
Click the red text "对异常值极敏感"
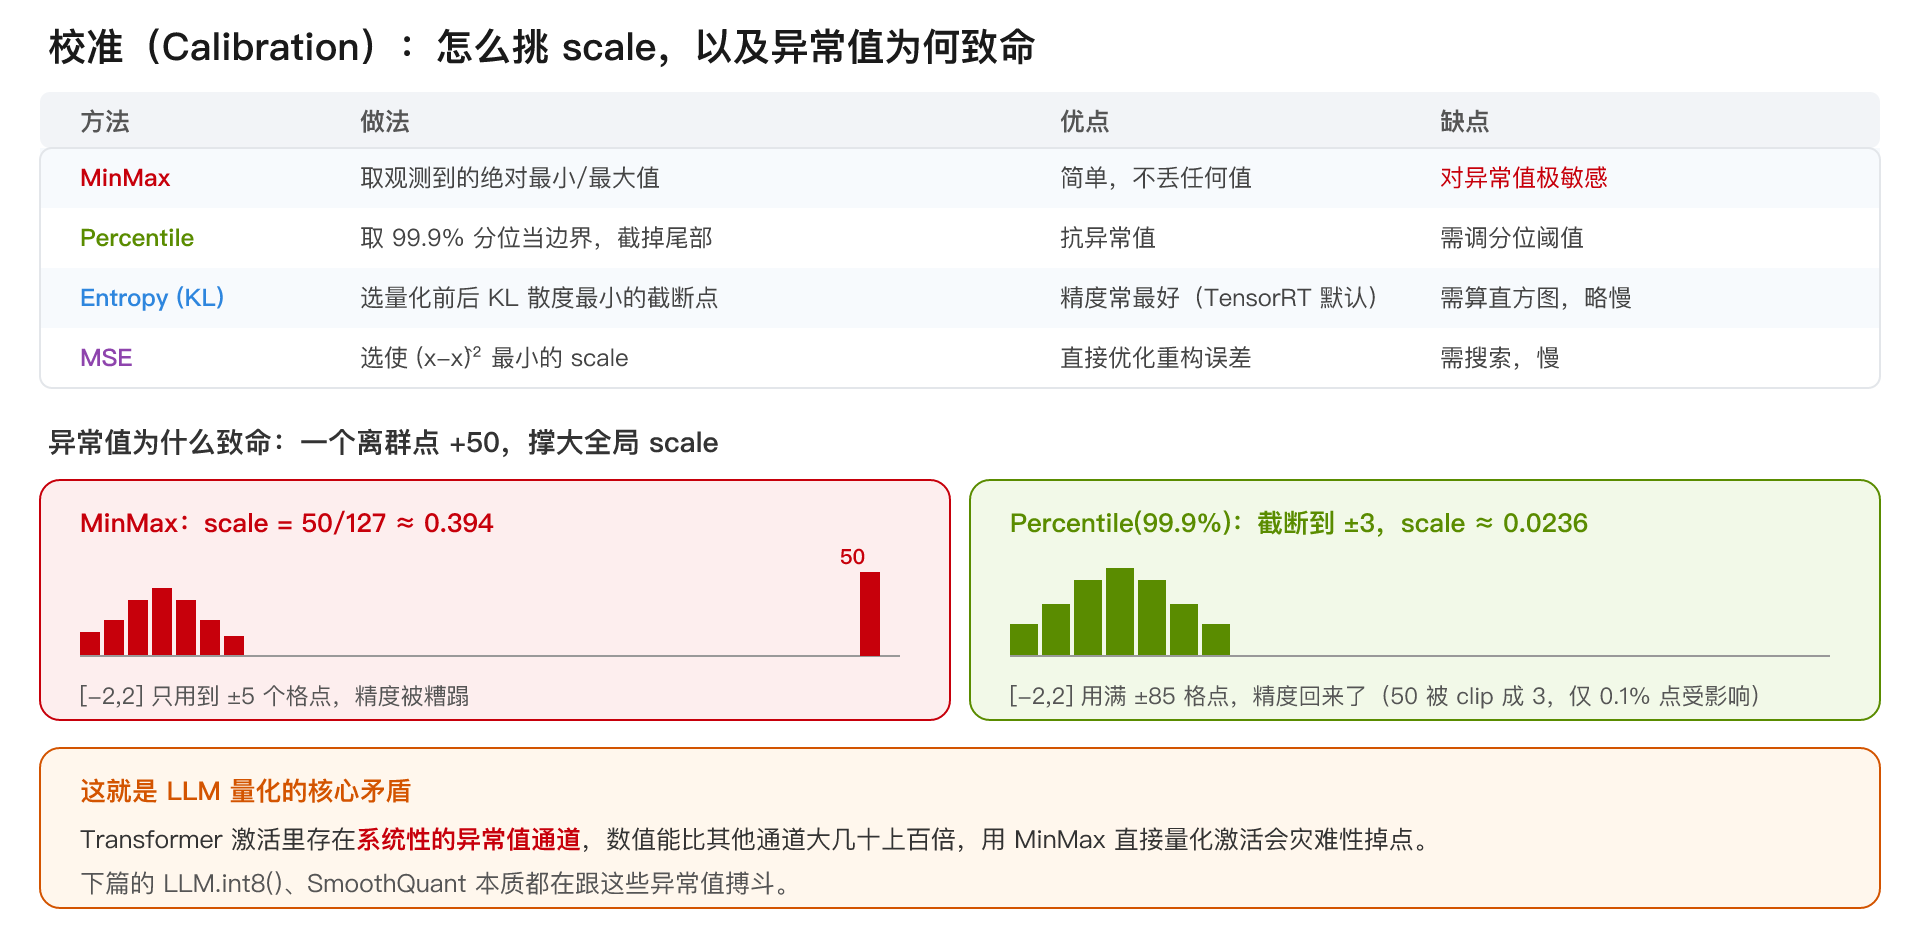pyautogui.click(x=1524, y=178)
